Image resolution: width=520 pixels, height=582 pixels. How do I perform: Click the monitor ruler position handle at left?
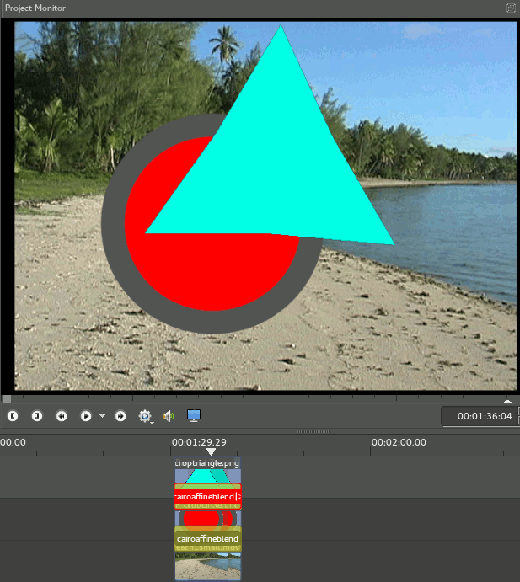pyautogui.click(x=7, y=399)
